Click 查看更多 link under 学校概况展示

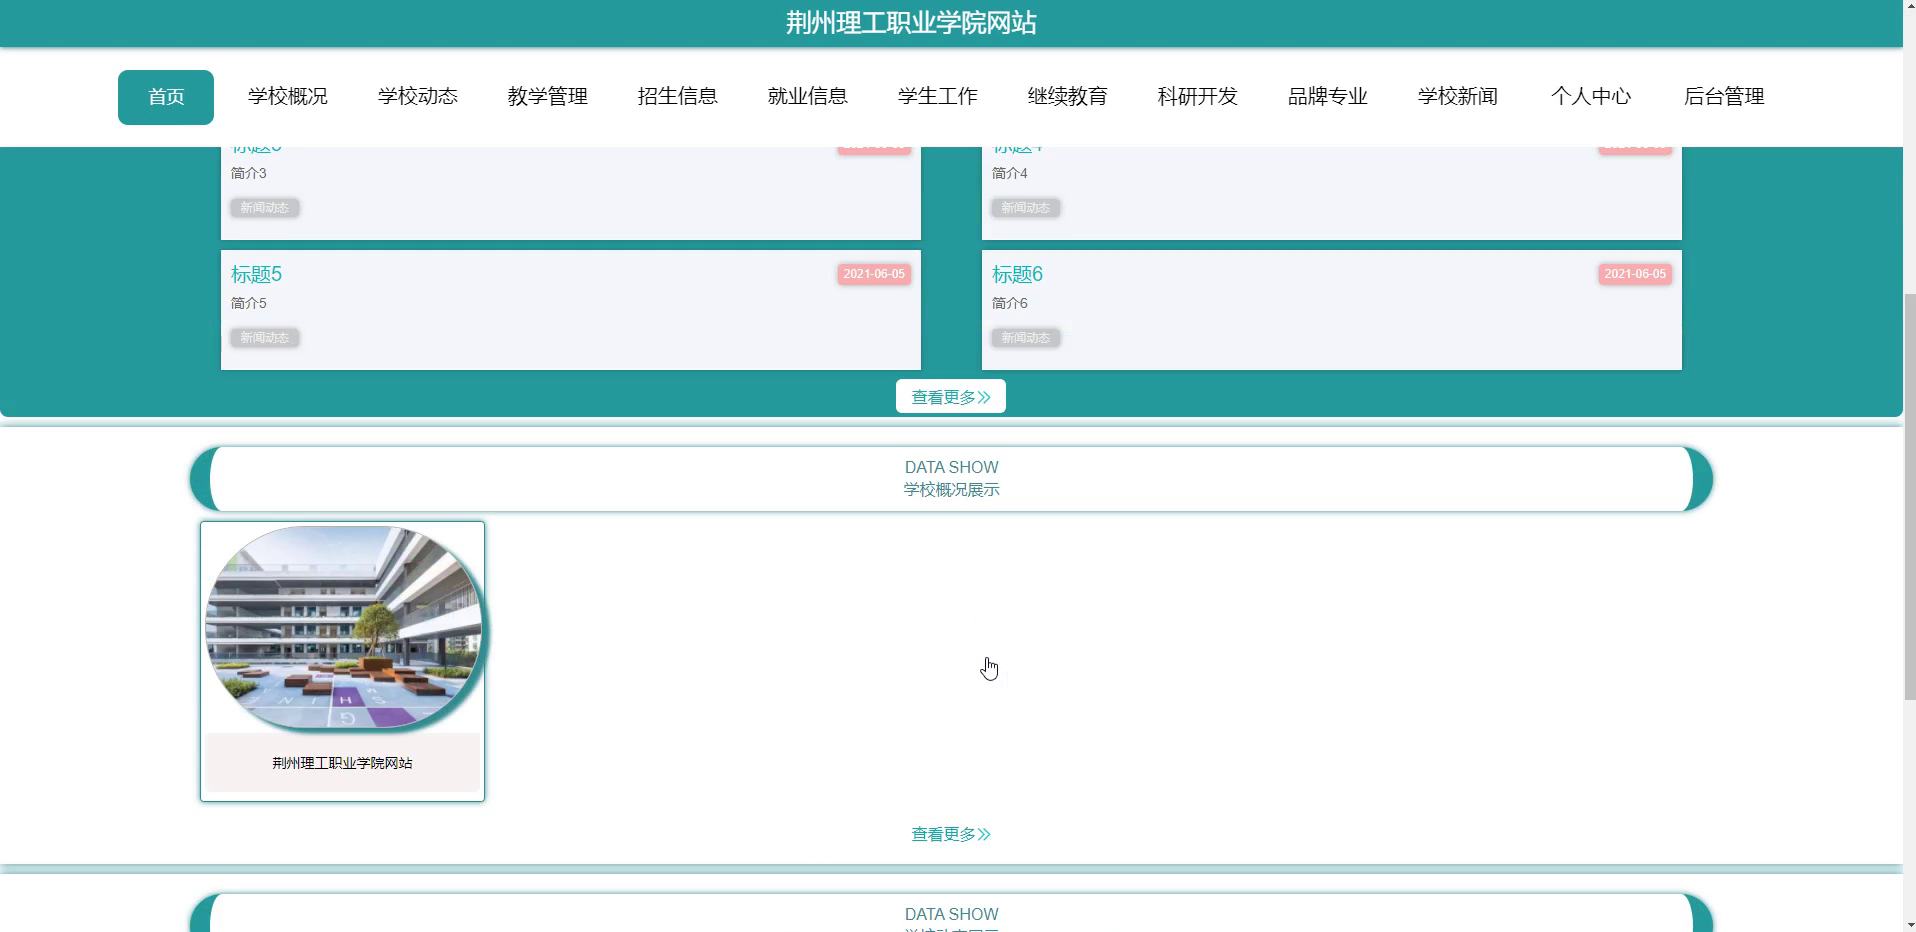(951, 834)
